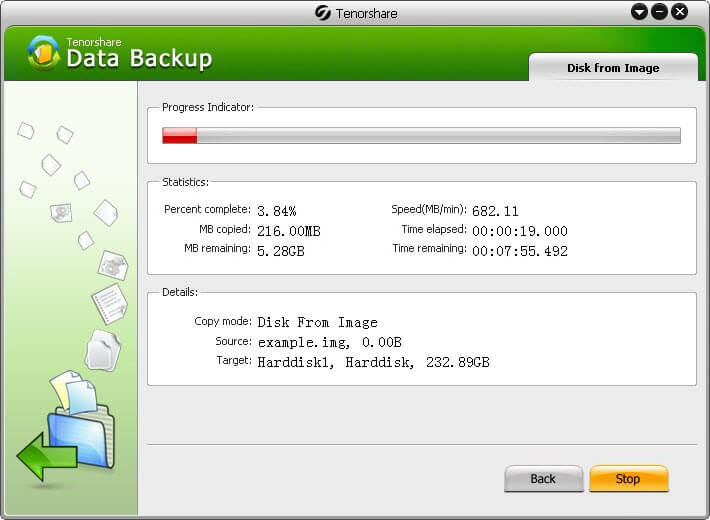Close the Tenorshare Data Backup window

tap(680, 12)
